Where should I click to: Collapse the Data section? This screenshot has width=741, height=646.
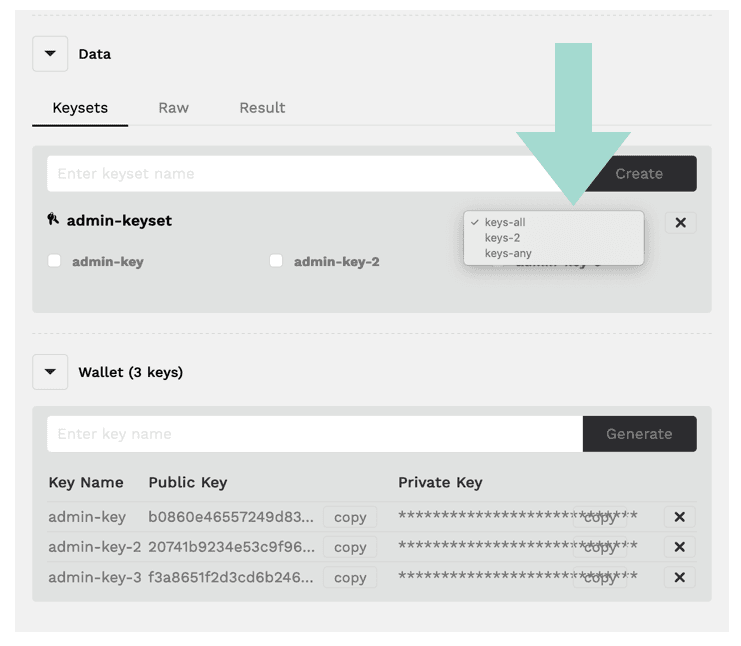pyautogui.click(x=50, y=54)
